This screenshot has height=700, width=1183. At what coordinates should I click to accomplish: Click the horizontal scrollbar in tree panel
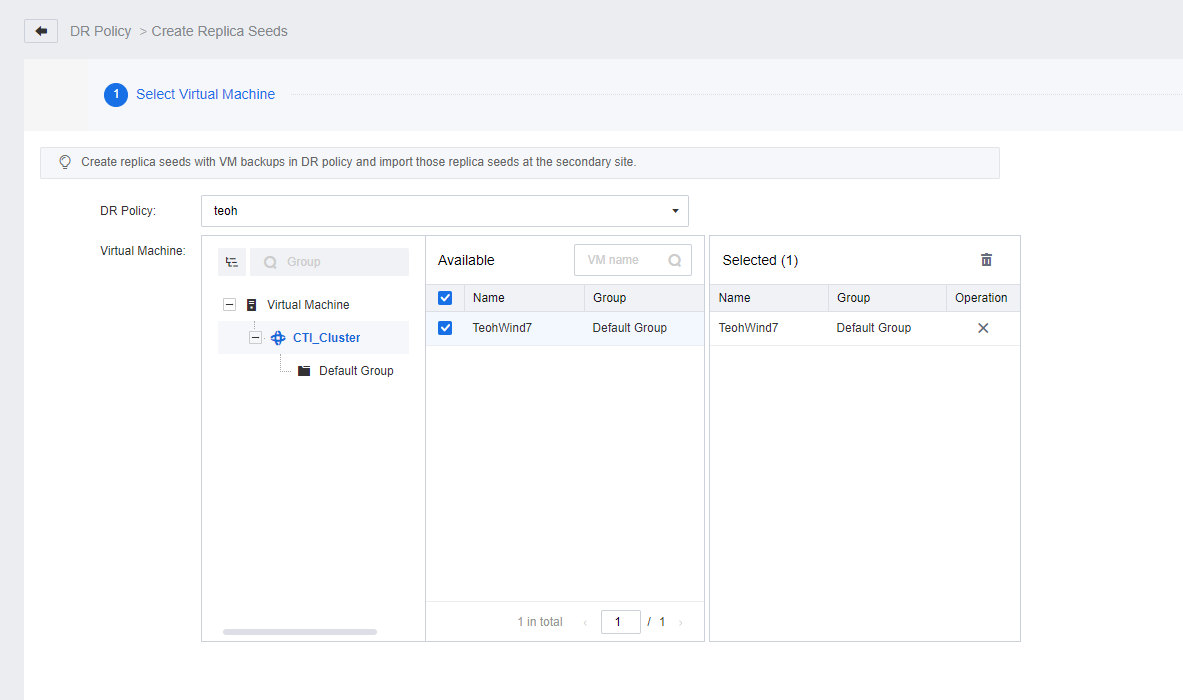coord(300,632)
